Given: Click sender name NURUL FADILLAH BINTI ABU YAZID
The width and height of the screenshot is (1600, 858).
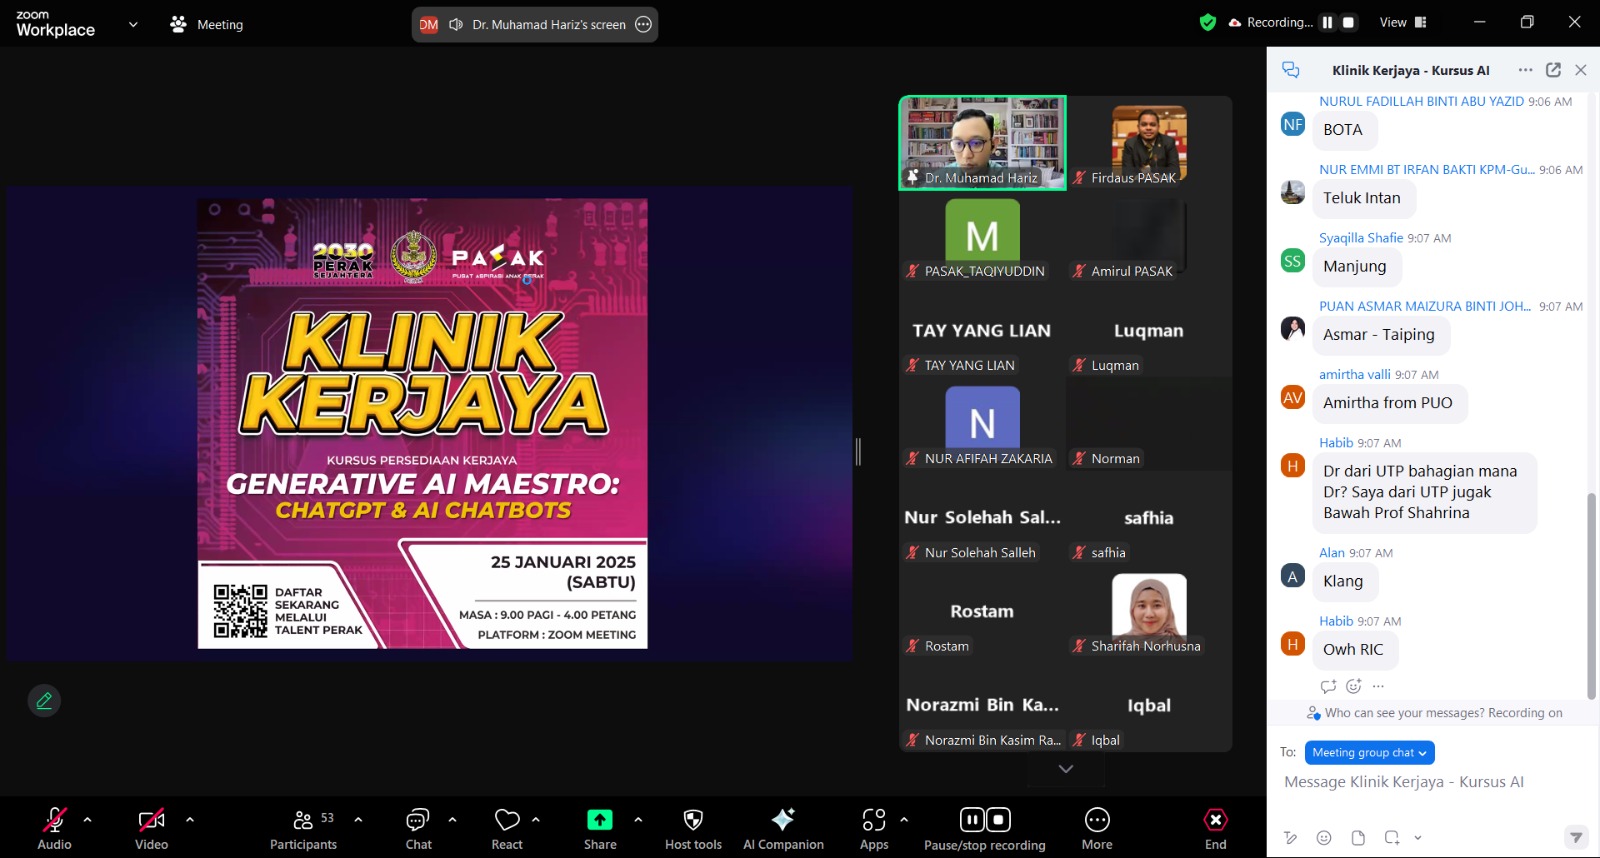Looking at the screenshot, I should point(1421,101).
